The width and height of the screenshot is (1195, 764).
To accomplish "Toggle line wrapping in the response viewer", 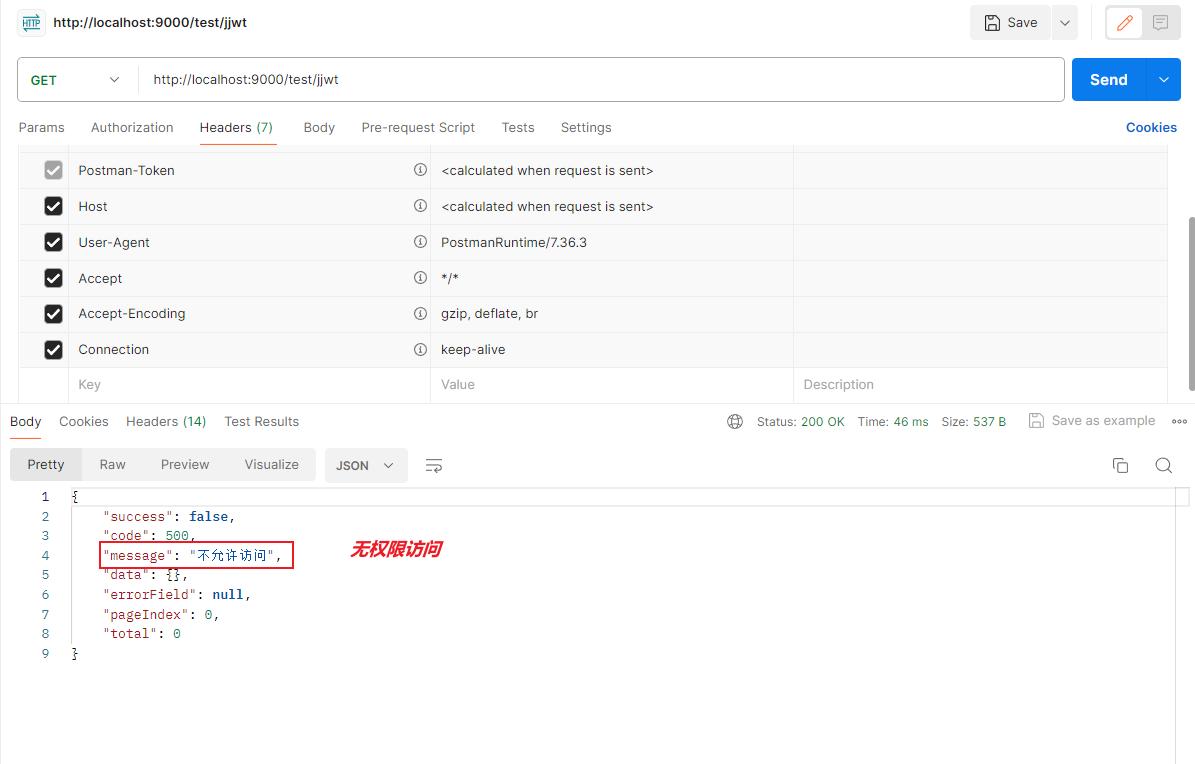I will tap(433, 465).
